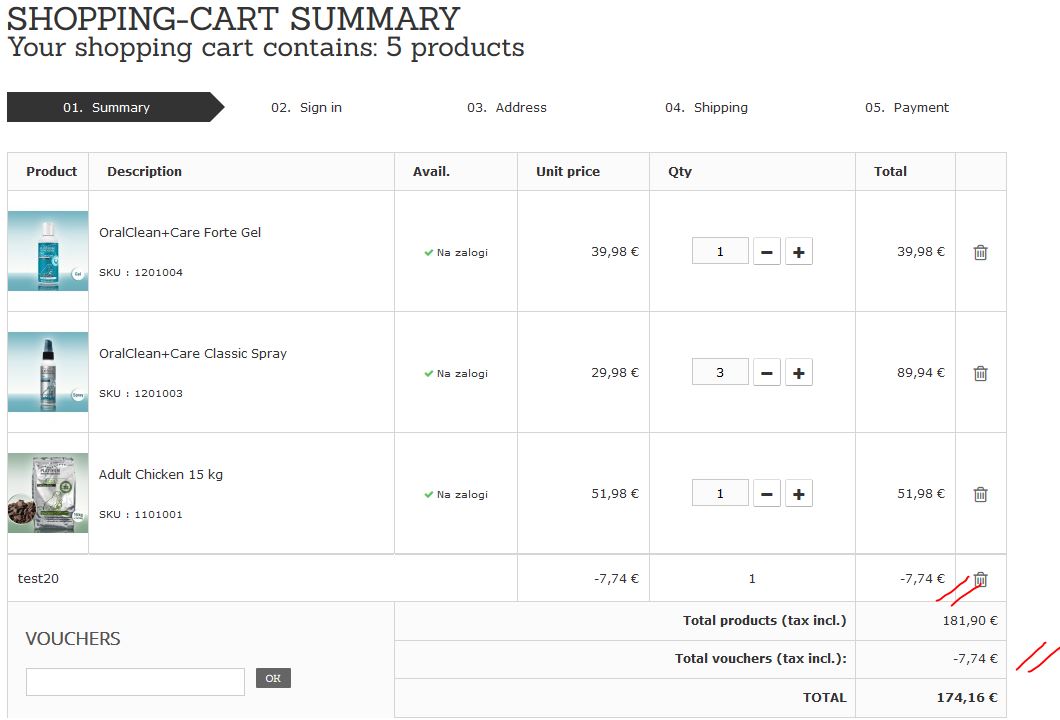Remove the test20 voucher
The image size is (1060, 720).
coord(980,580)
